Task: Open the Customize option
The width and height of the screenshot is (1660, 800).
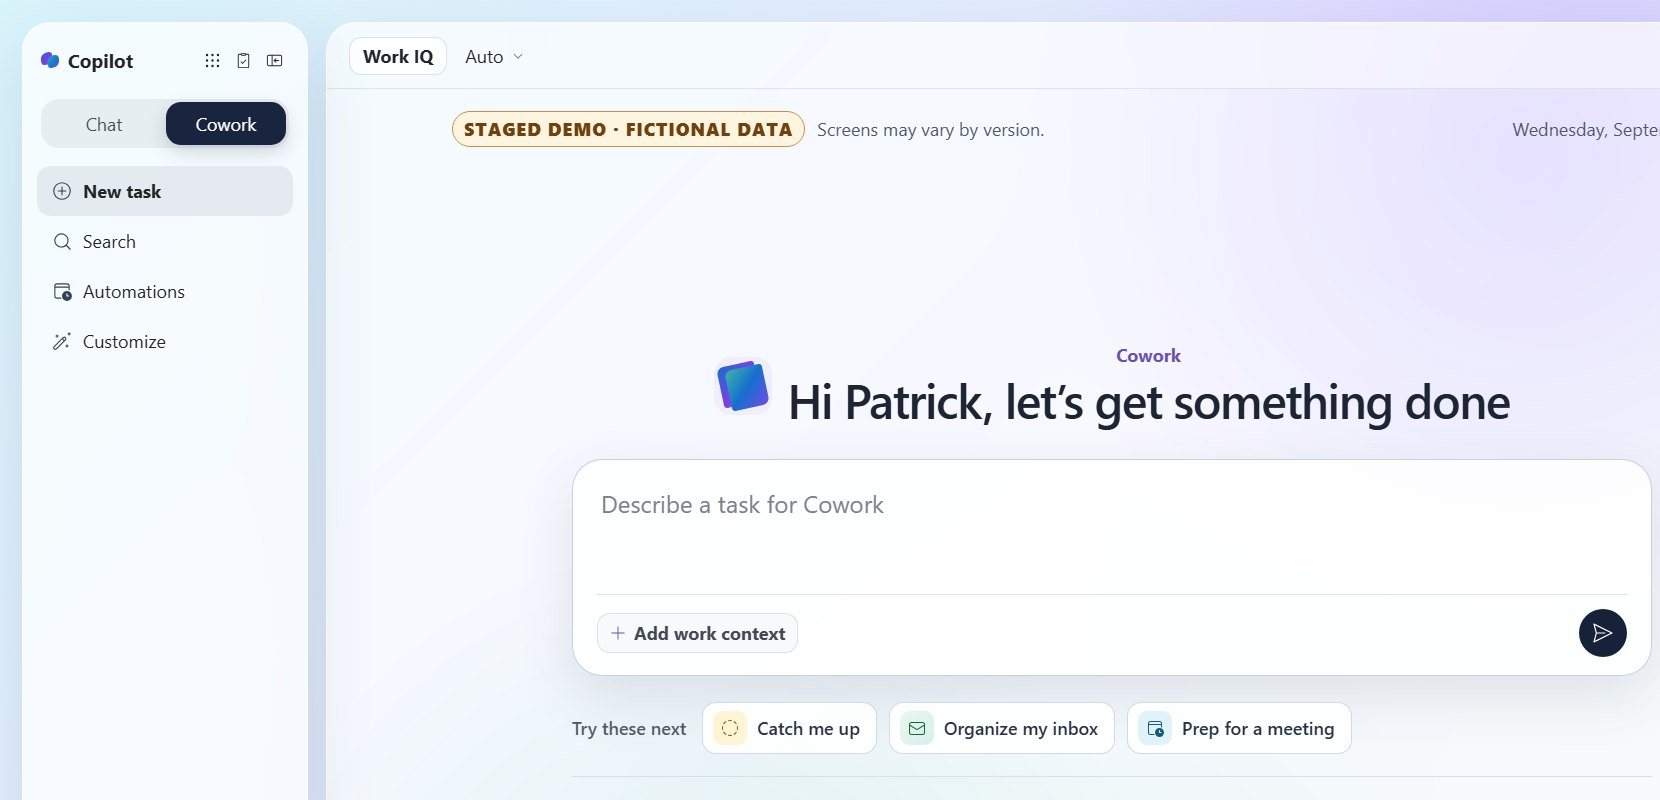Action: pyautogui.click(x=165, y=341)
